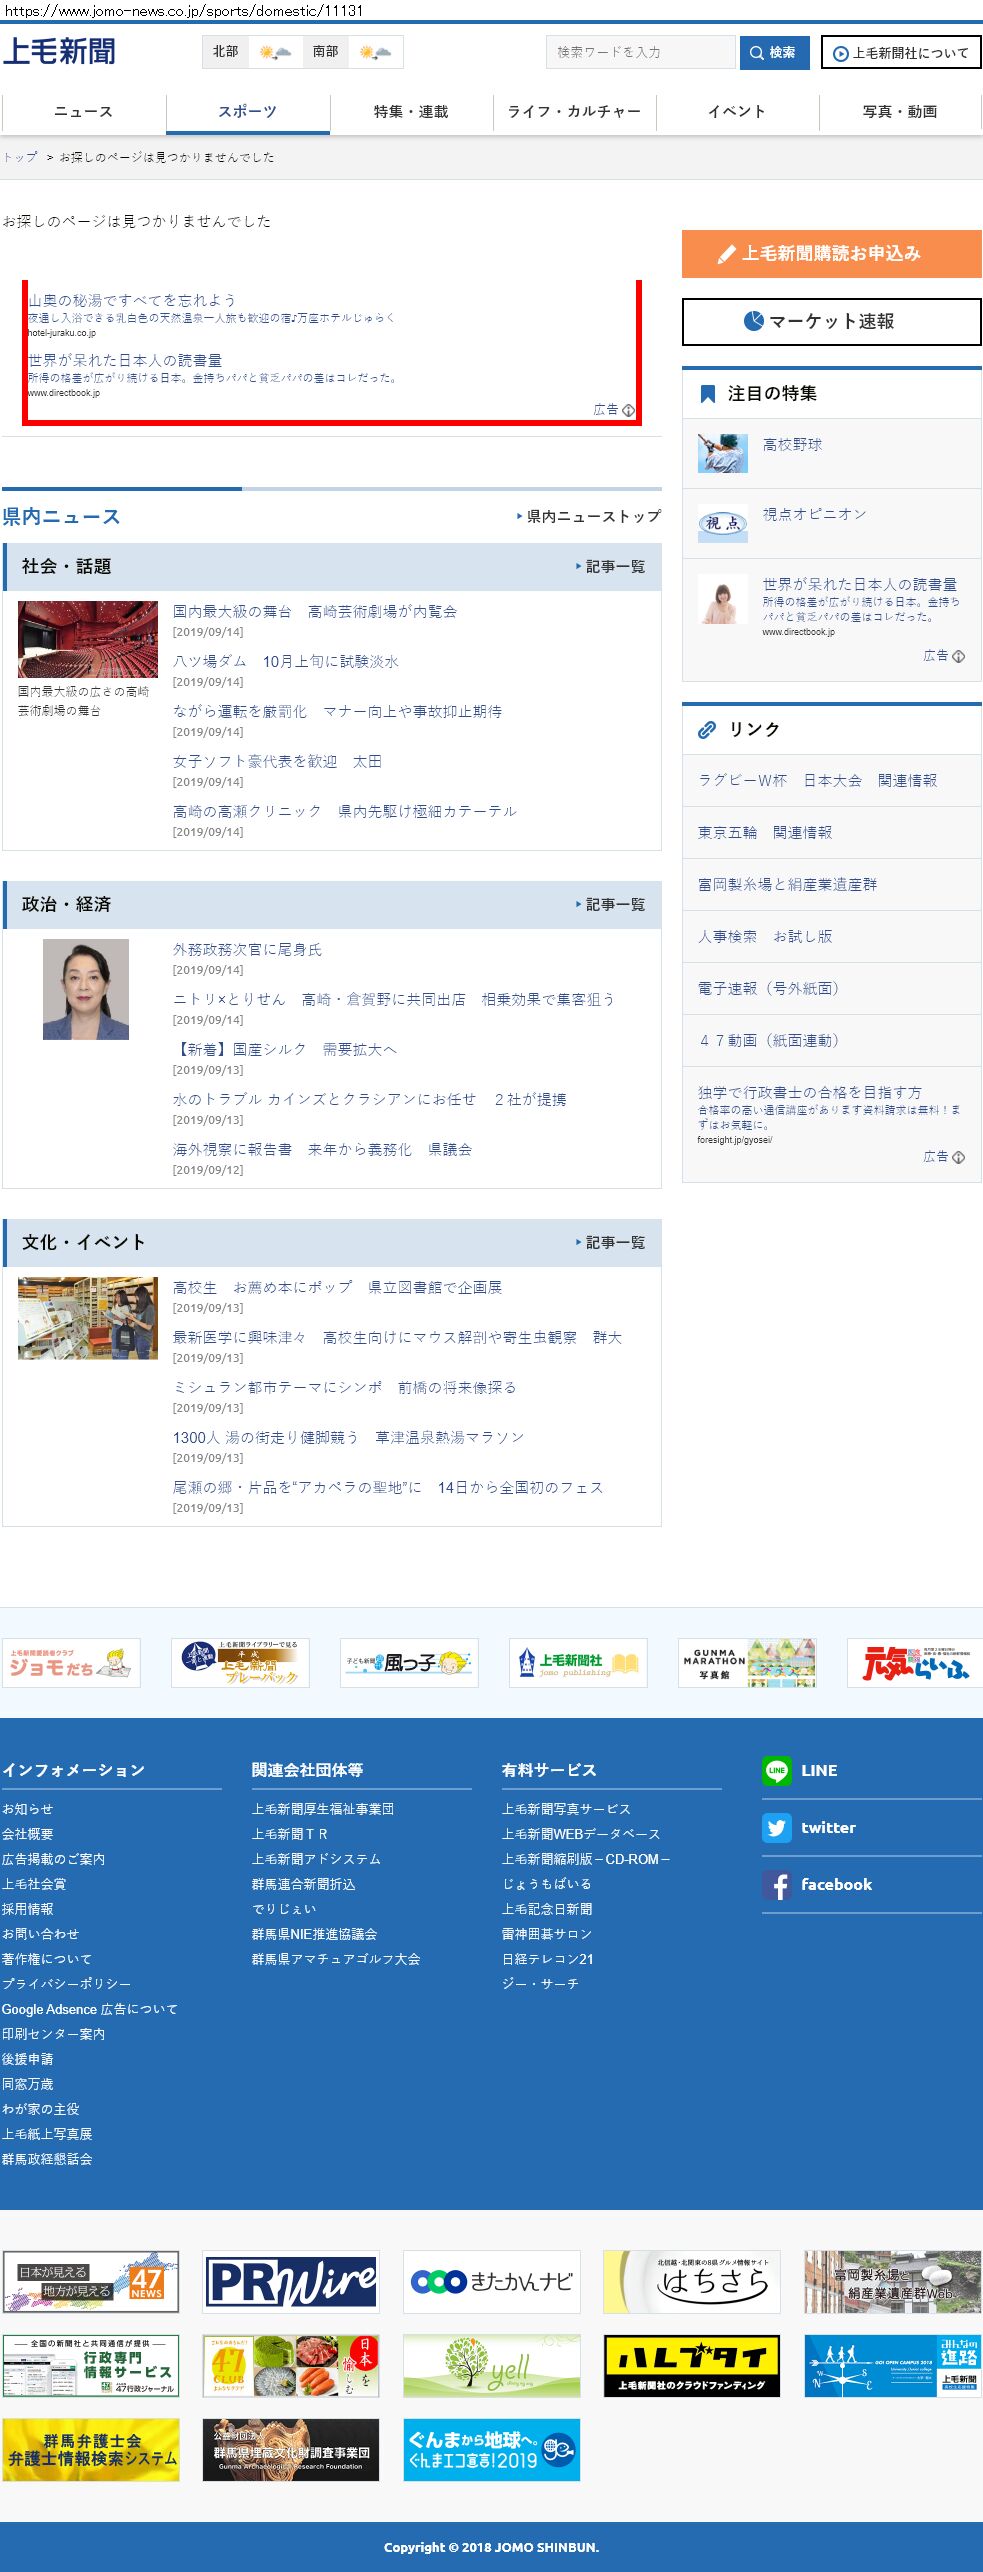Click the search keyword input field
This screenshot has height=2572, width=983.
tap(640, 53)
